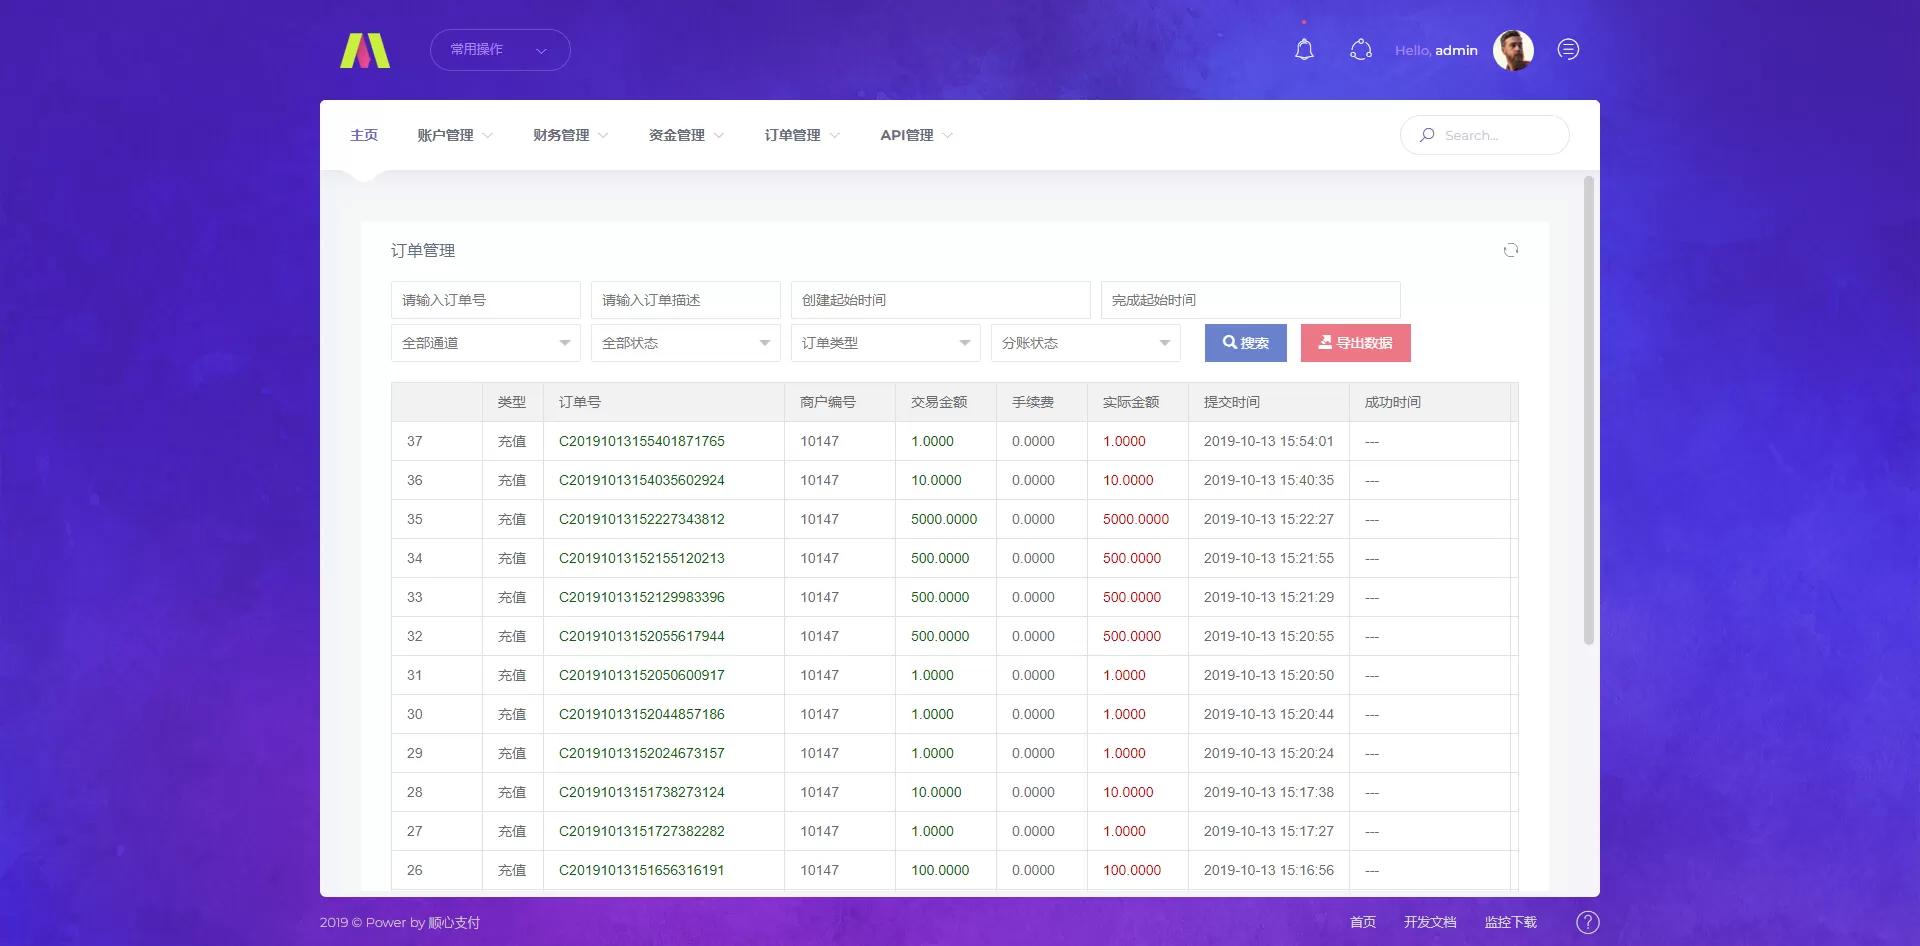Click the magnifier icon in the Search box

[1427, 135]
